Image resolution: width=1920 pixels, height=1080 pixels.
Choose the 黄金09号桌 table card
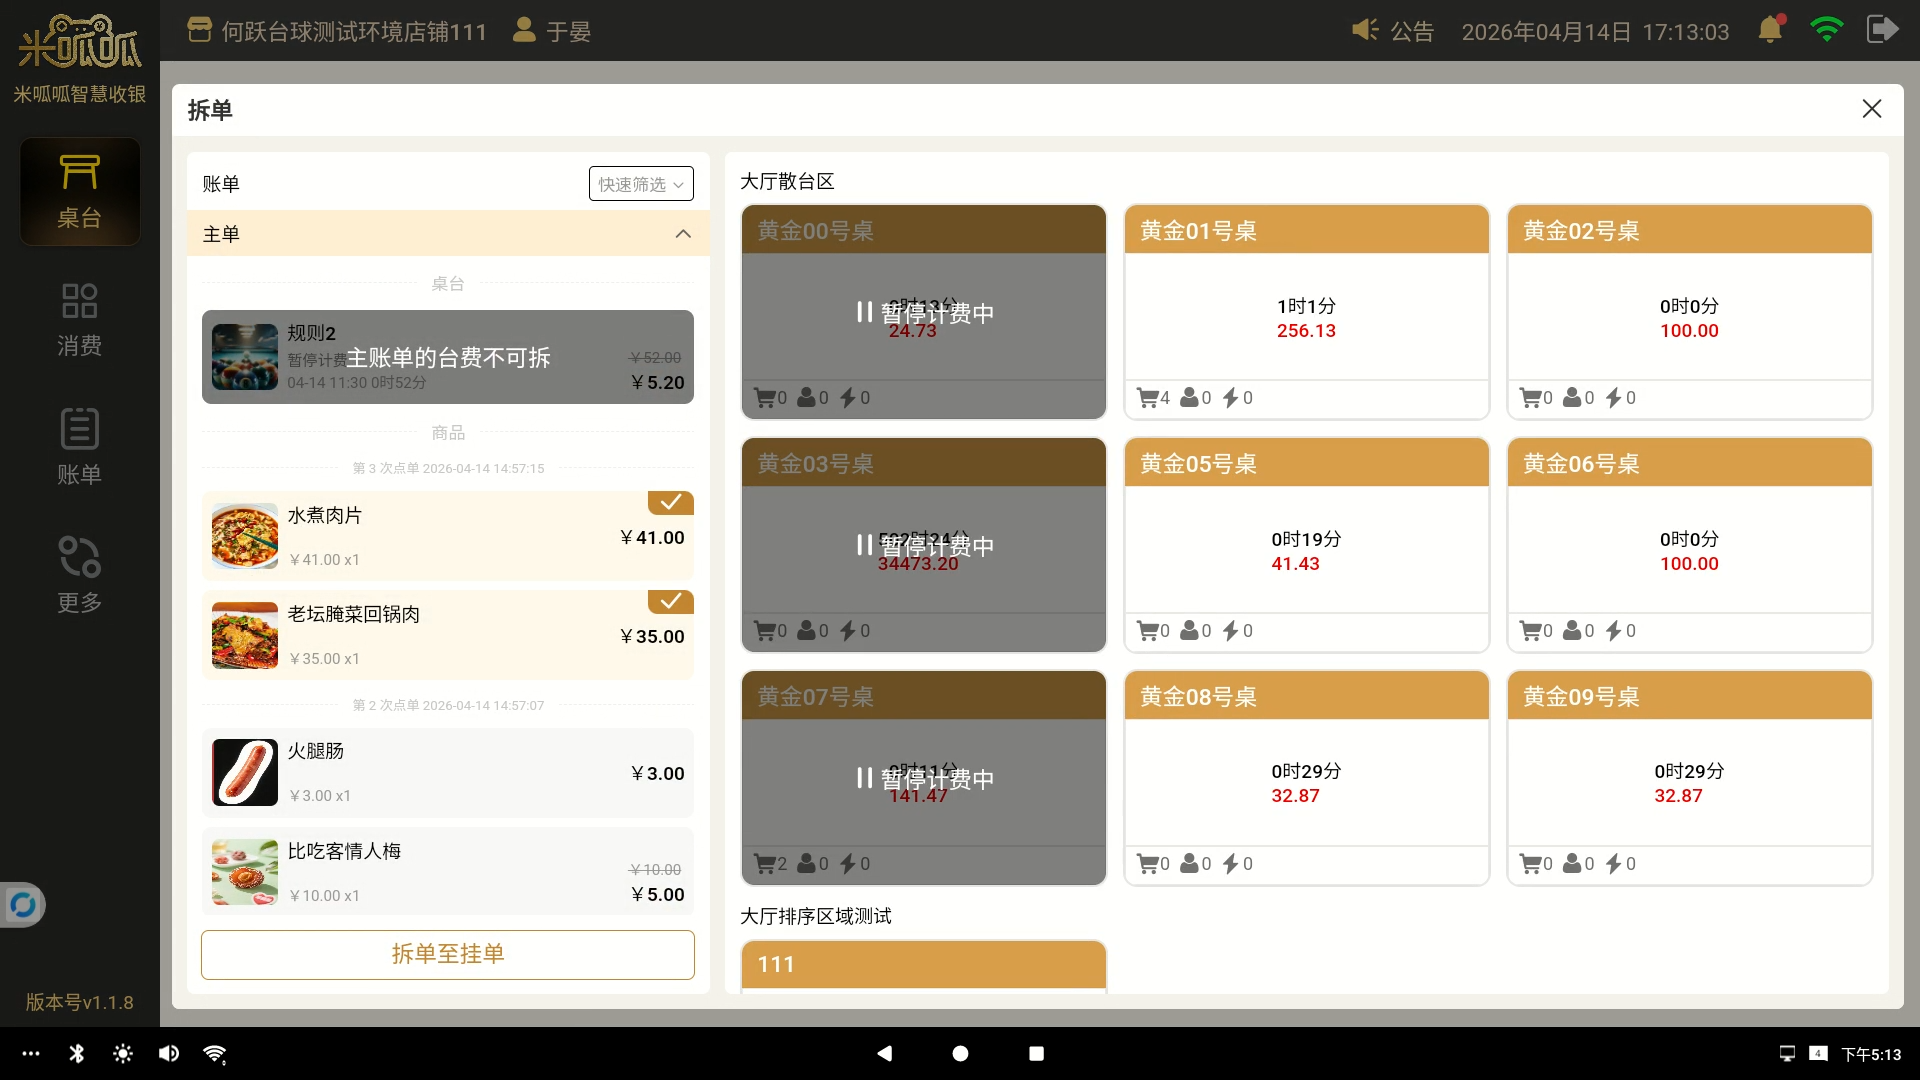click(x=1689, y=778)
